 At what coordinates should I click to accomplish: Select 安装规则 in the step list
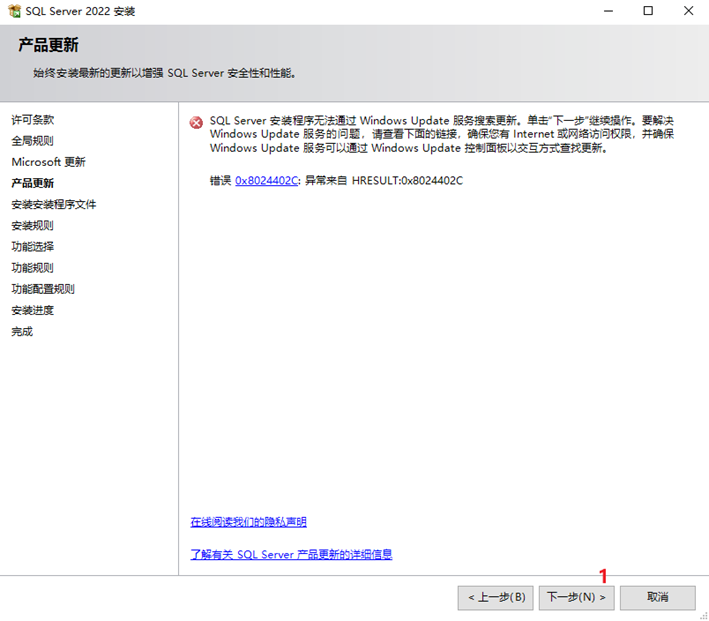pyautogui.click(x=33, y=225)
